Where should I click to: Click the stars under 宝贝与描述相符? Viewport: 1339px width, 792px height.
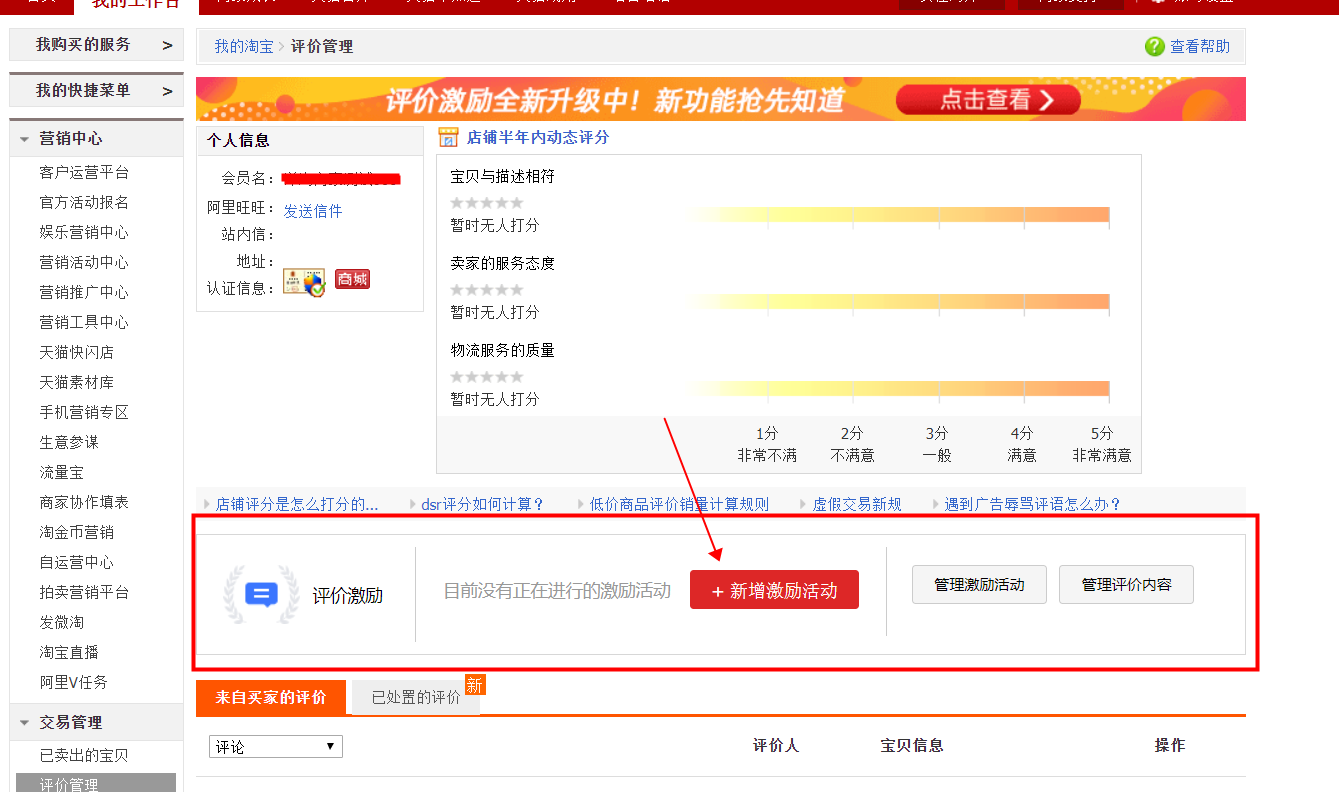click(x=487, y=203)
